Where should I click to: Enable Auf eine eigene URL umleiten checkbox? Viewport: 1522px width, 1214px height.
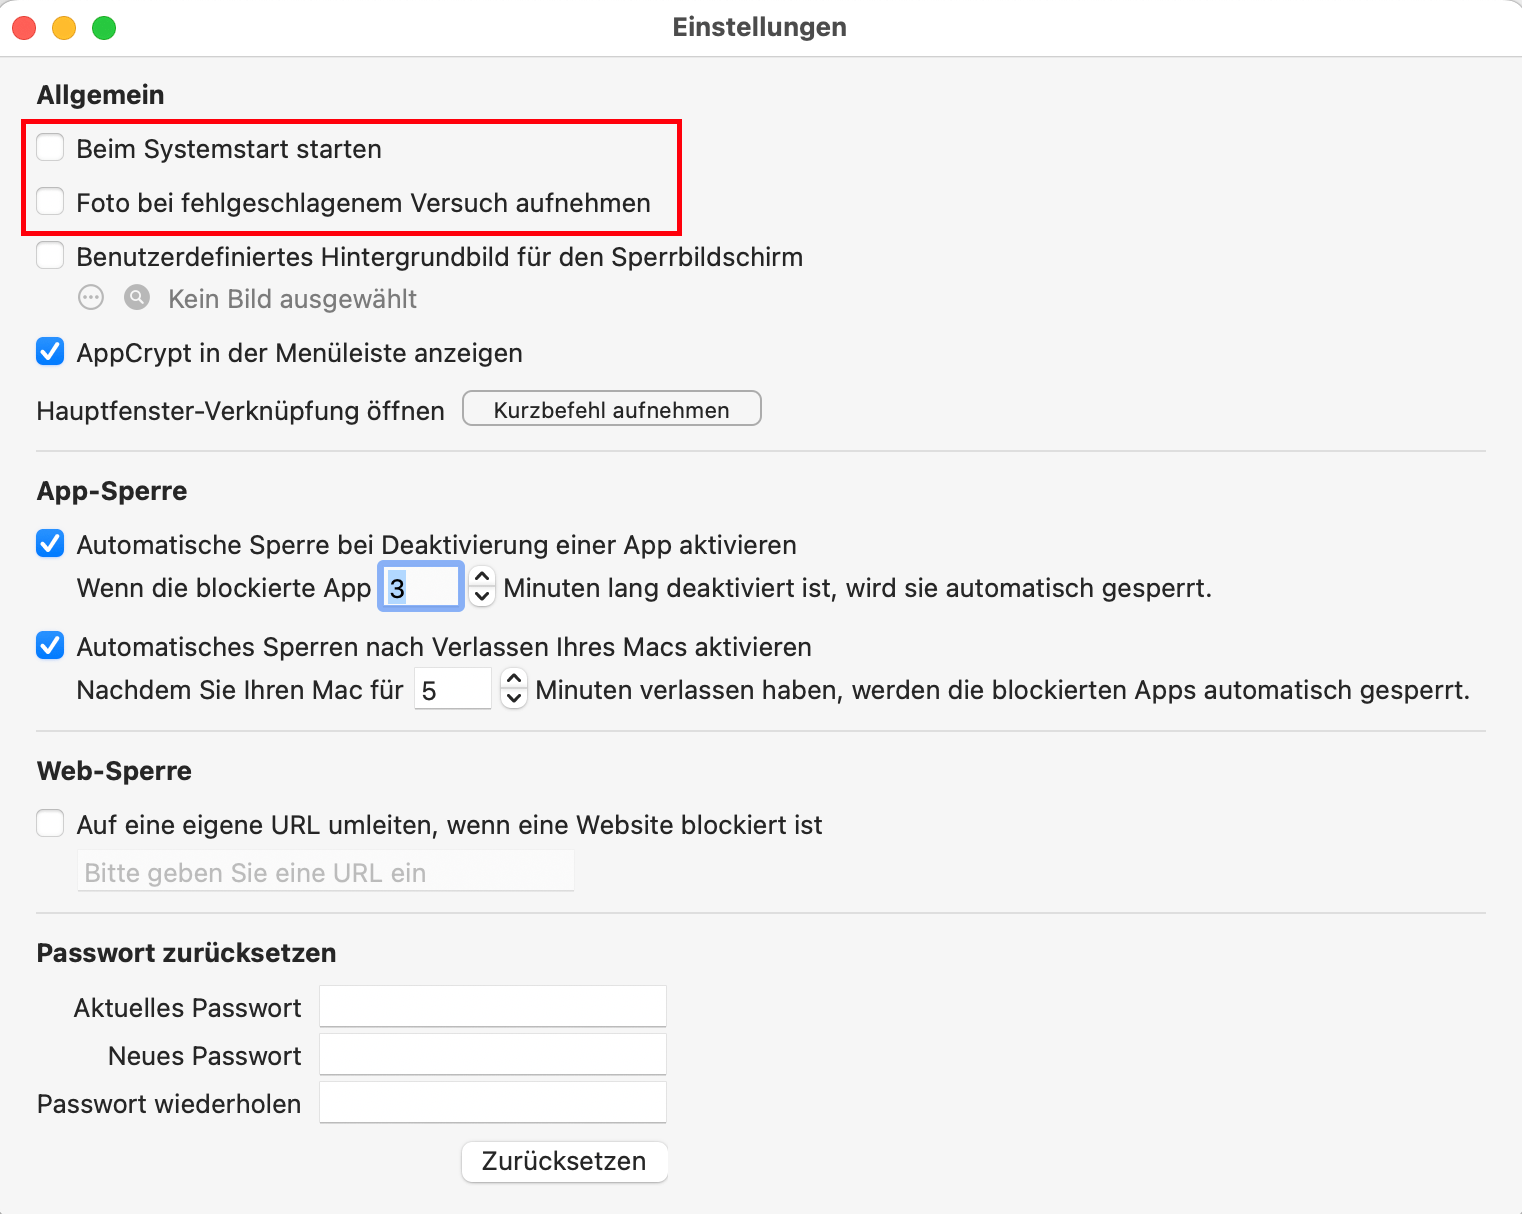coord(50,824)
